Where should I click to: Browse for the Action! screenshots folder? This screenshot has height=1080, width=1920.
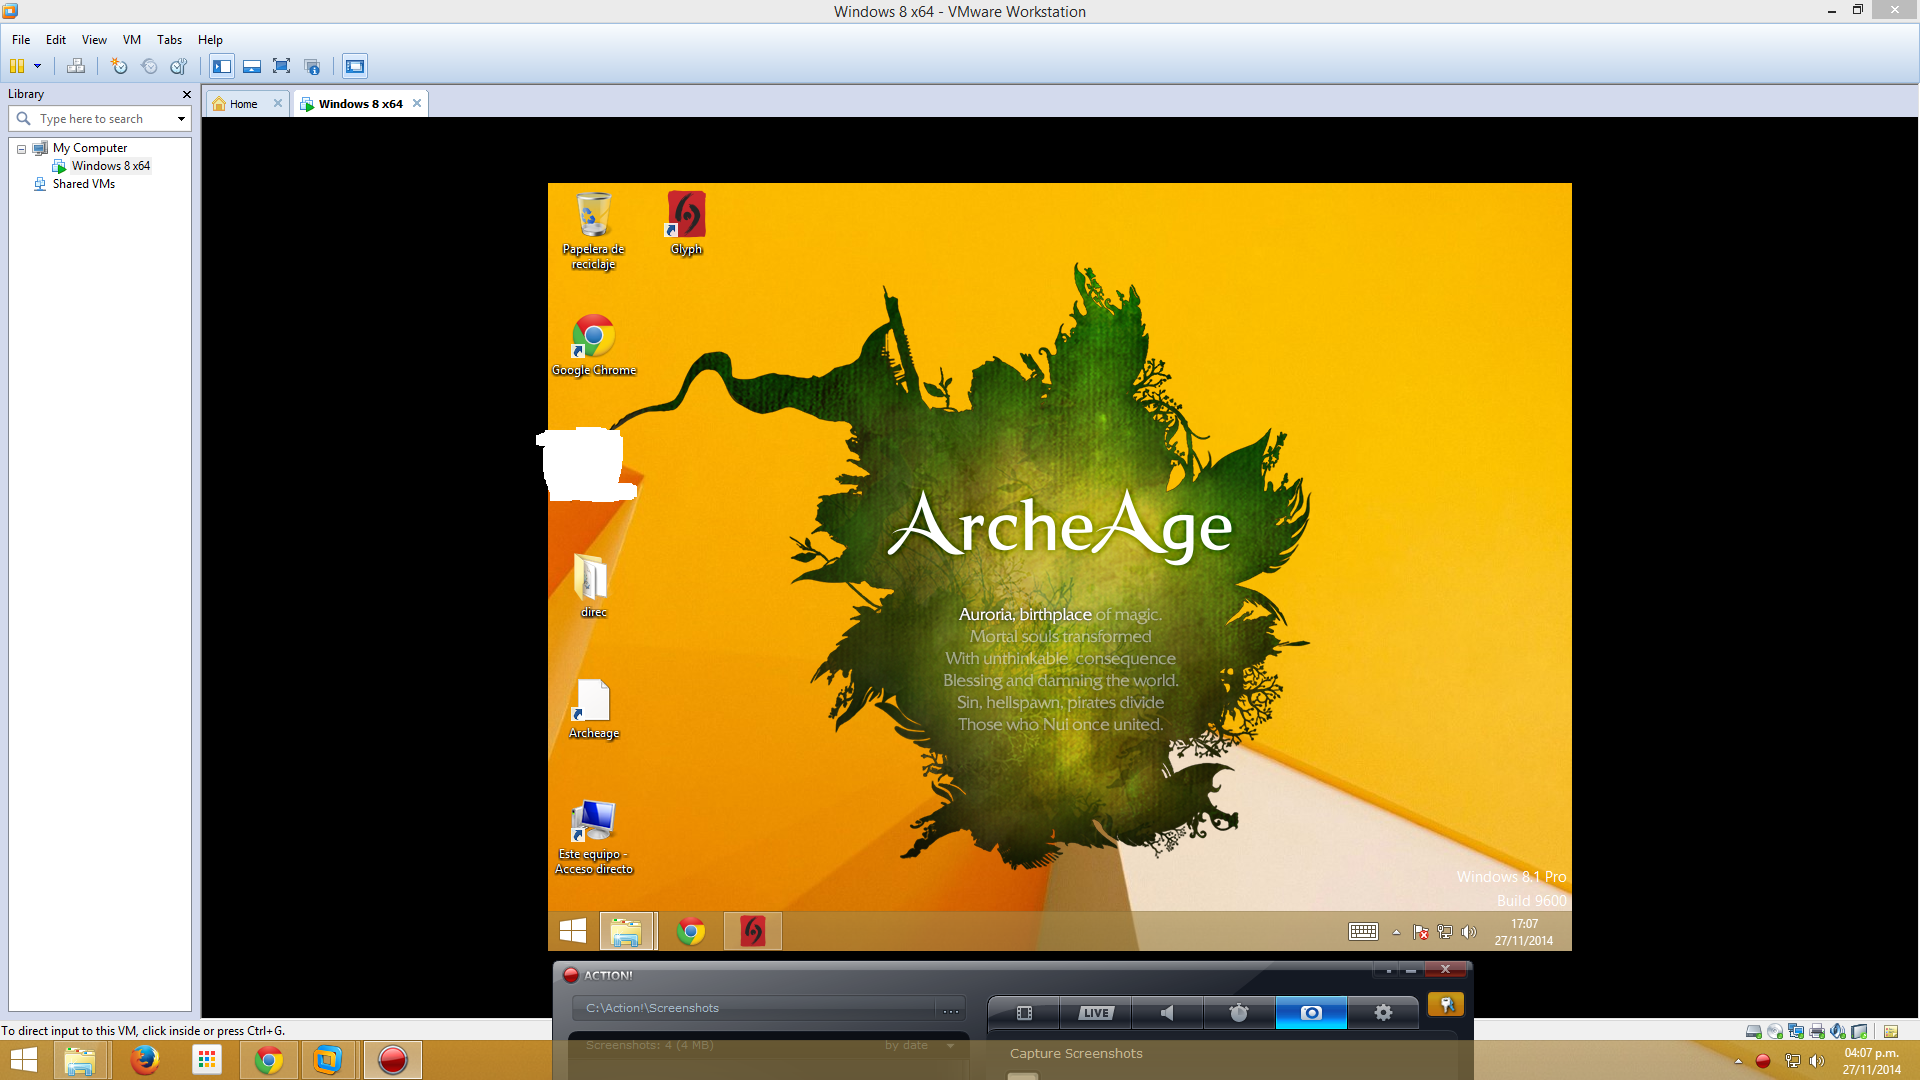pyautogui.click(x=950, y=1009)
